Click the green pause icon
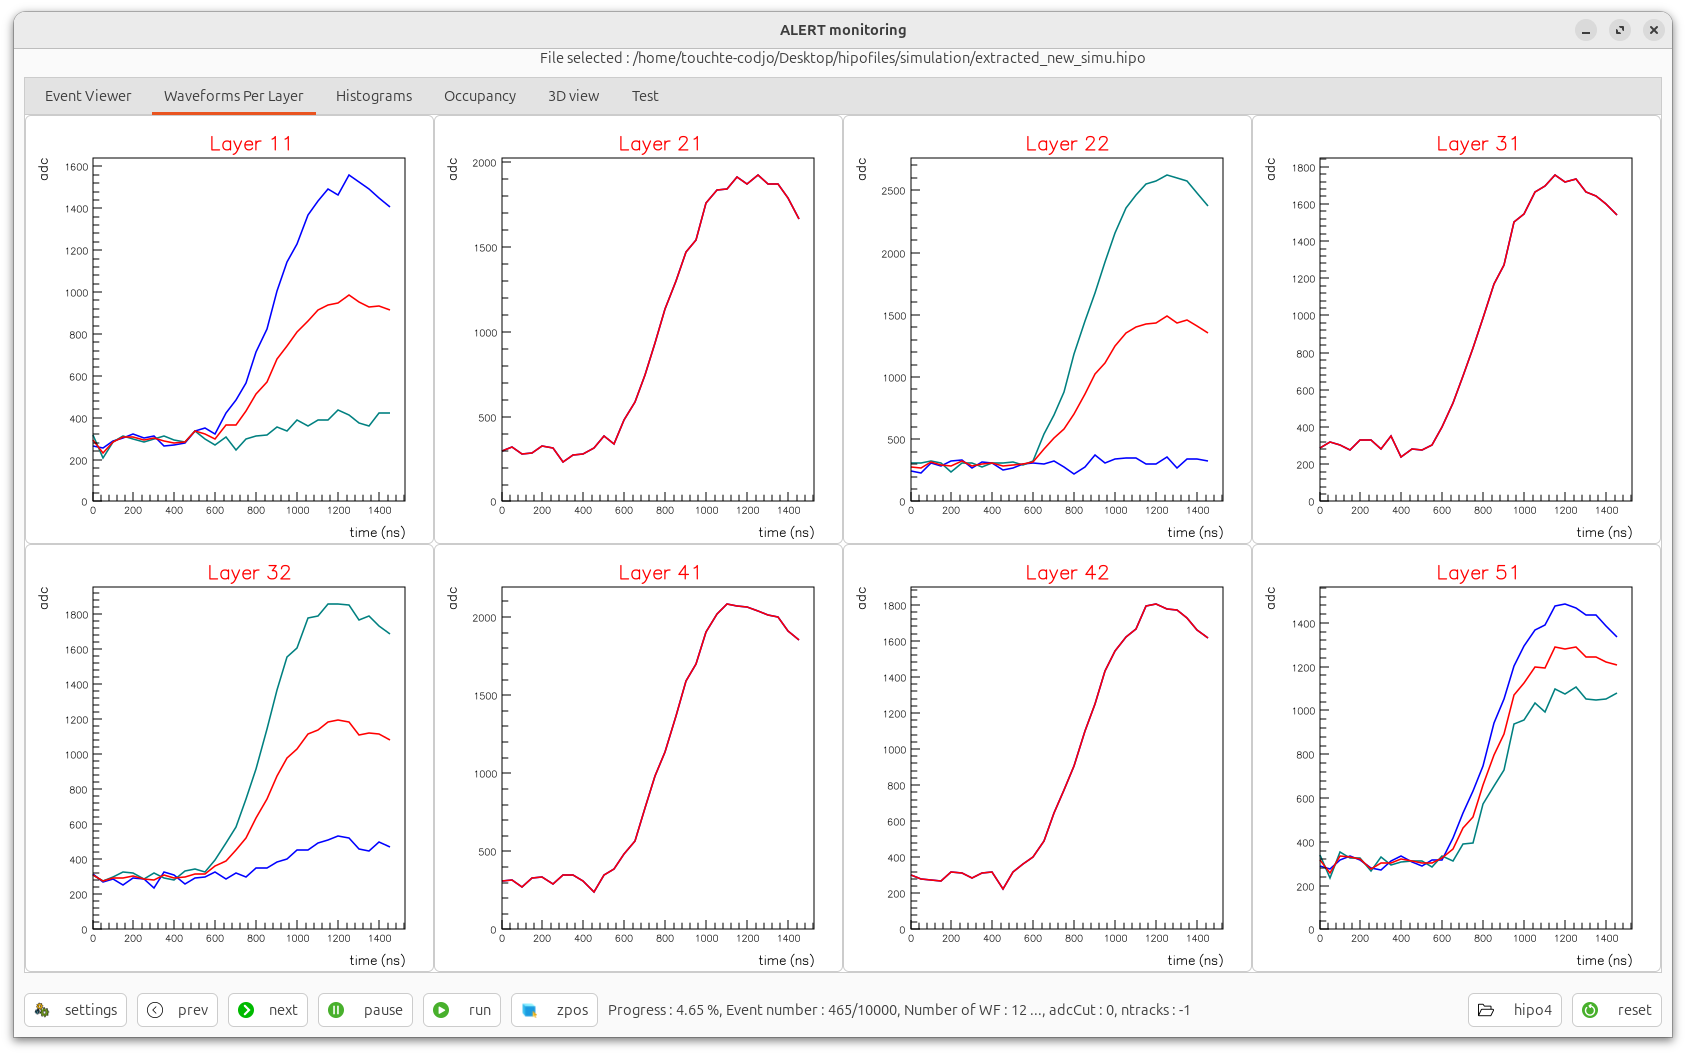Screen dimensions: 1686x1054 tap(336, 1010)
